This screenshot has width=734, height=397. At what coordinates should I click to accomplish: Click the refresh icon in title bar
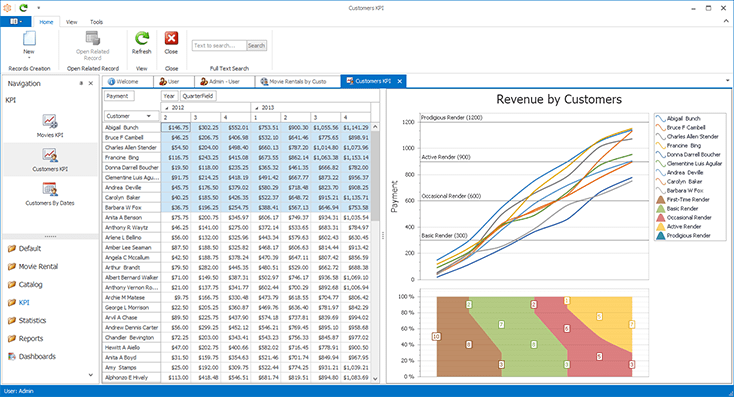pyautogui.click(x=23, y=7)
